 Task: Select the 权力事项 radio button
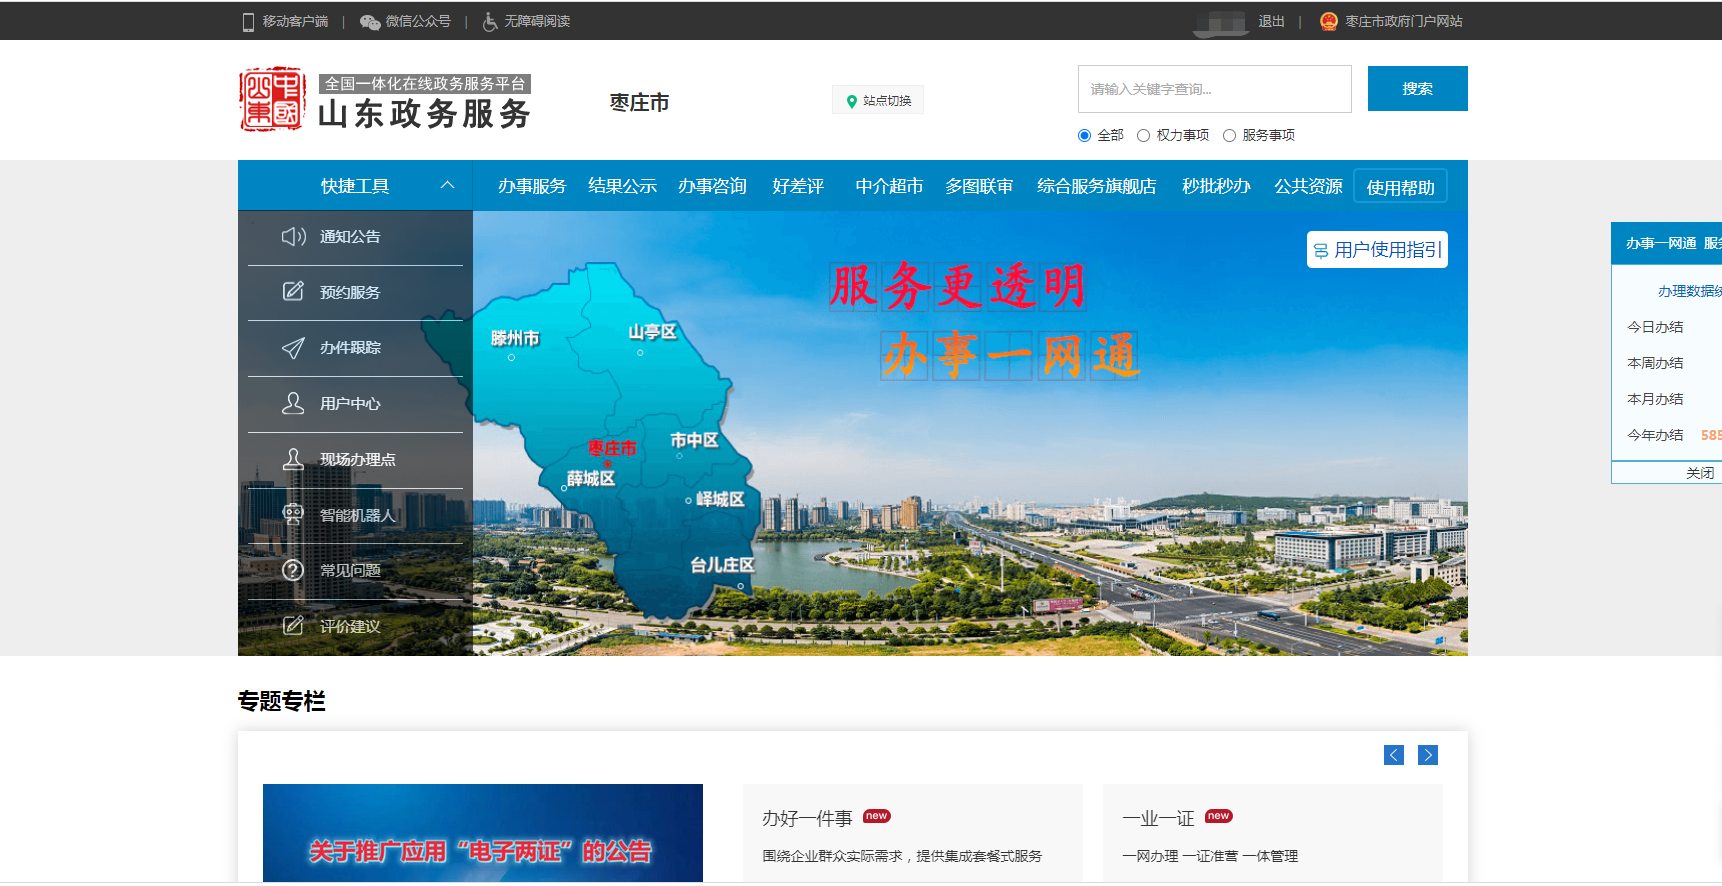pos(1143,136)
